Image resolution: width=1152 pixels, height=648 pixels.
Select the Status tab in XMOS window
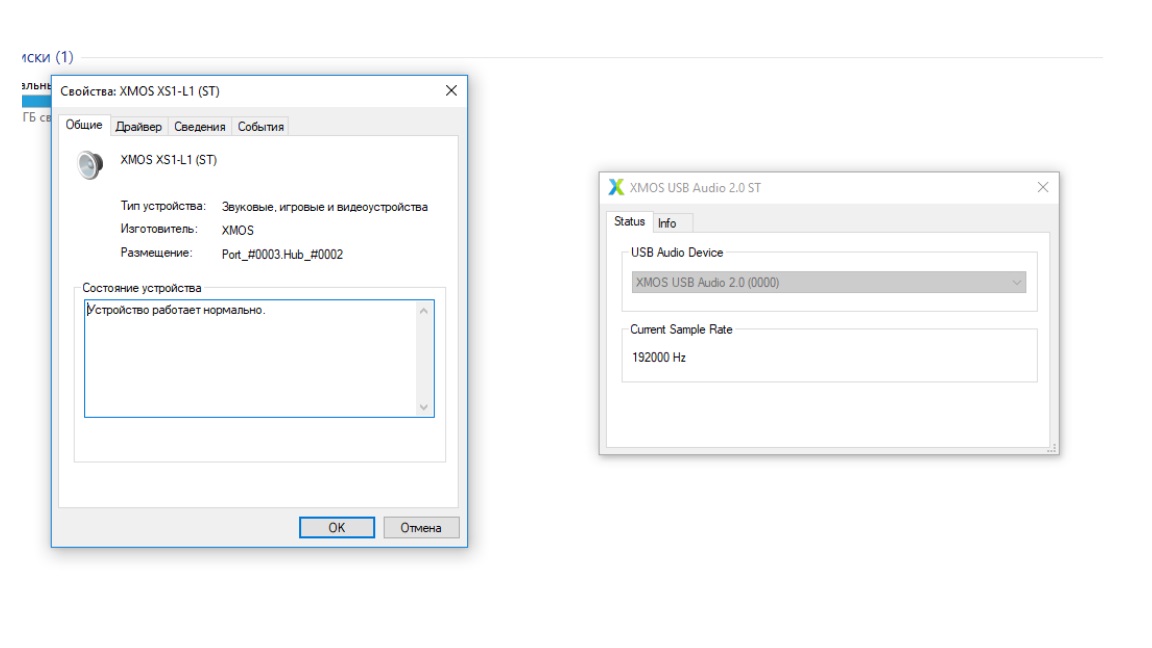[x=629, y=221]
